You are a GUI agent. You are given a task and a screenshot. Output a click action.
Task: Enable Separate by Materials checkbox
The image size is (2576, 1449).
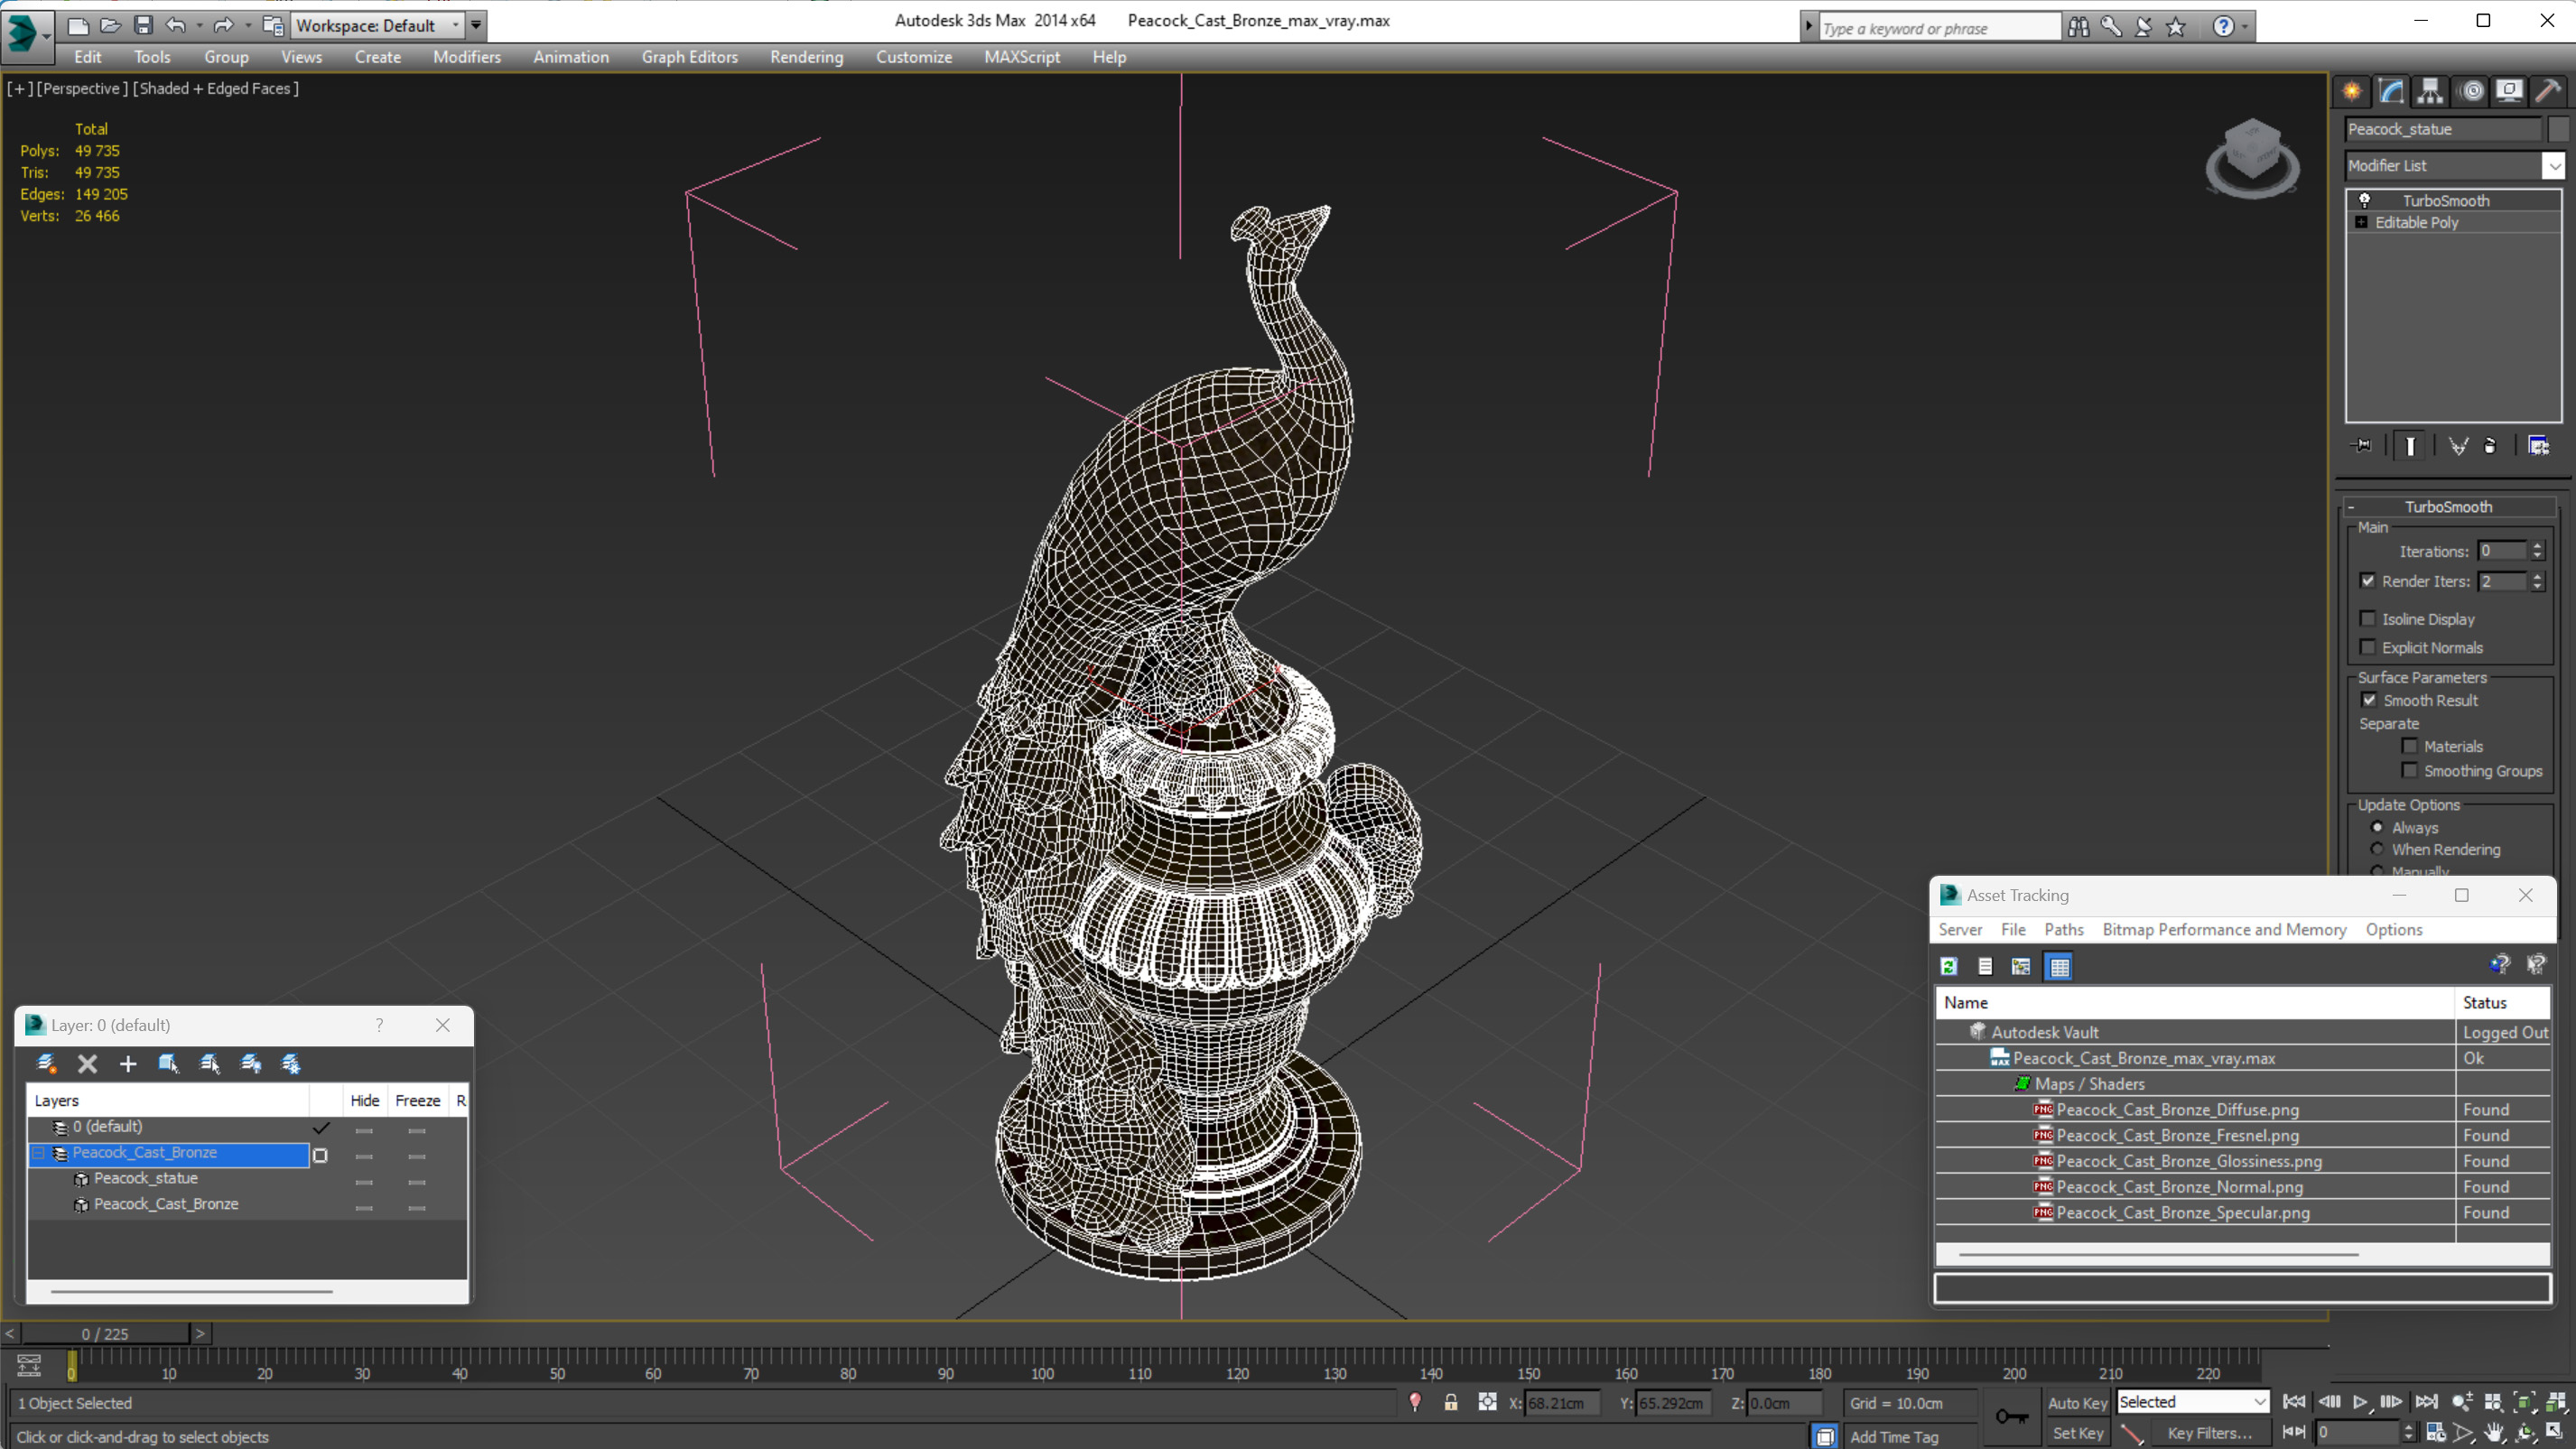[2410, 746]
